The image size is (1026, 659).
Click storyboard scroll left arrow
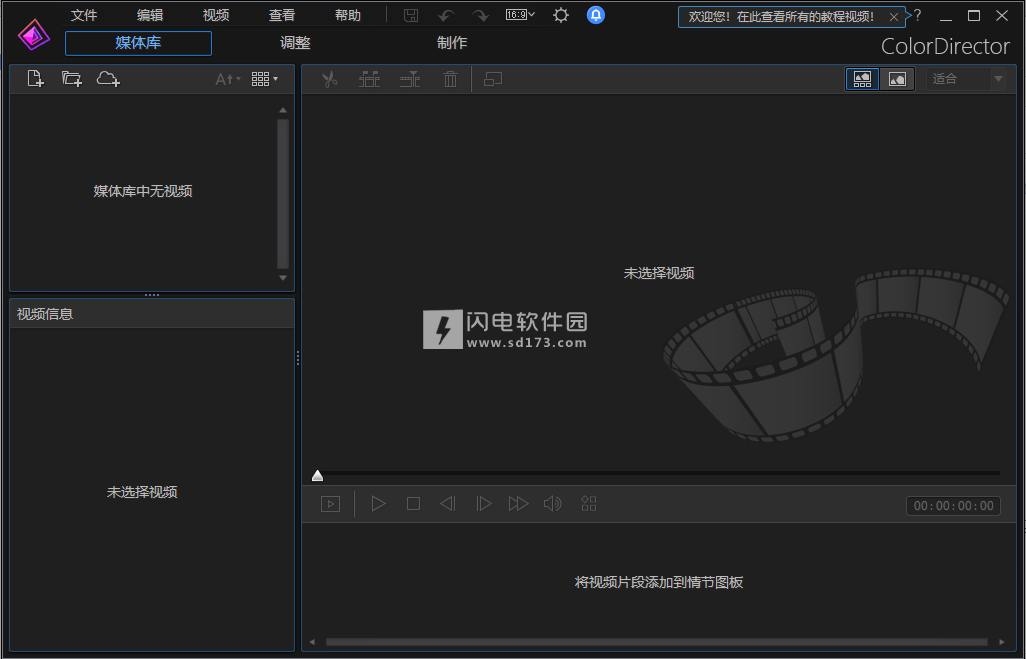312,642
